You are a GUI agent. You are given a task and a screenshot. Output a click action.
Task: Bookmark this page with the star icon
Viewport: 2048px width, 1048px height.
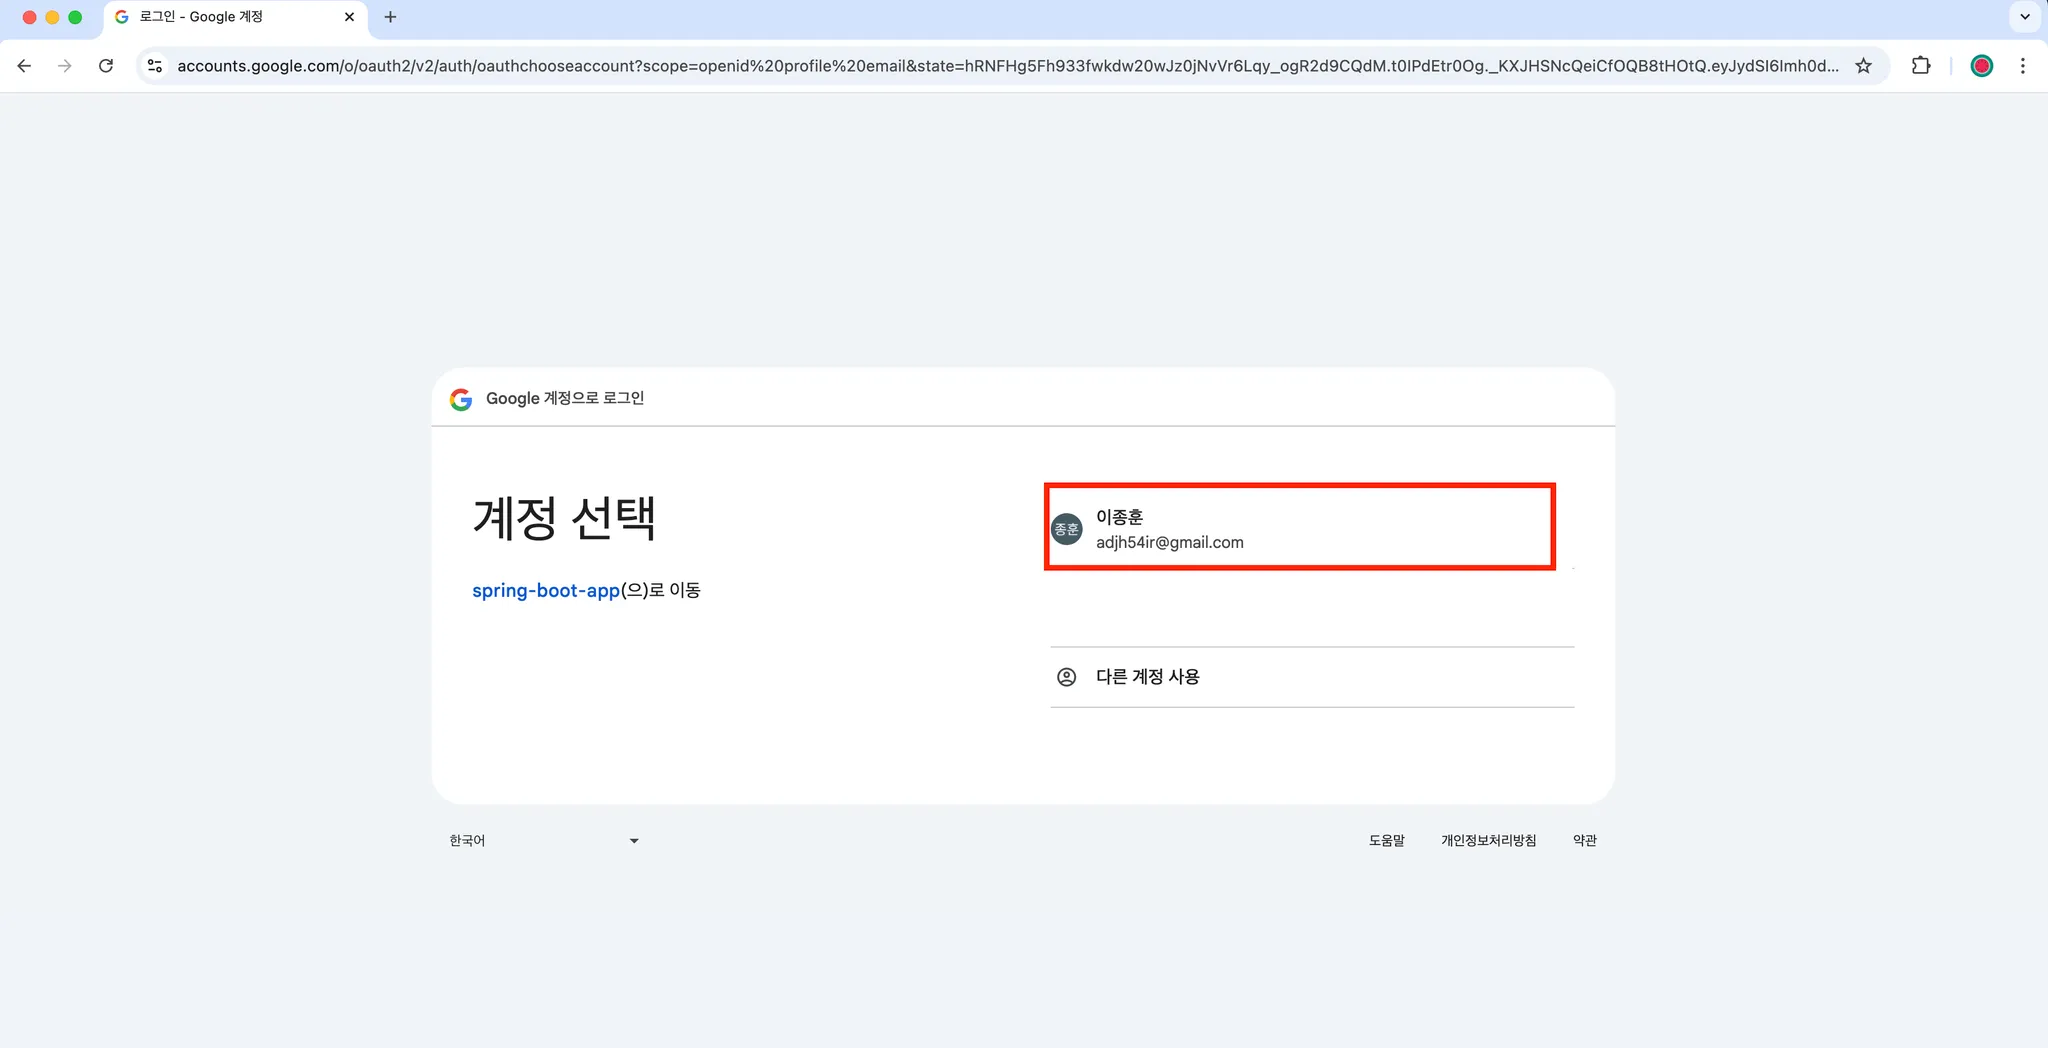(1863, 66)
